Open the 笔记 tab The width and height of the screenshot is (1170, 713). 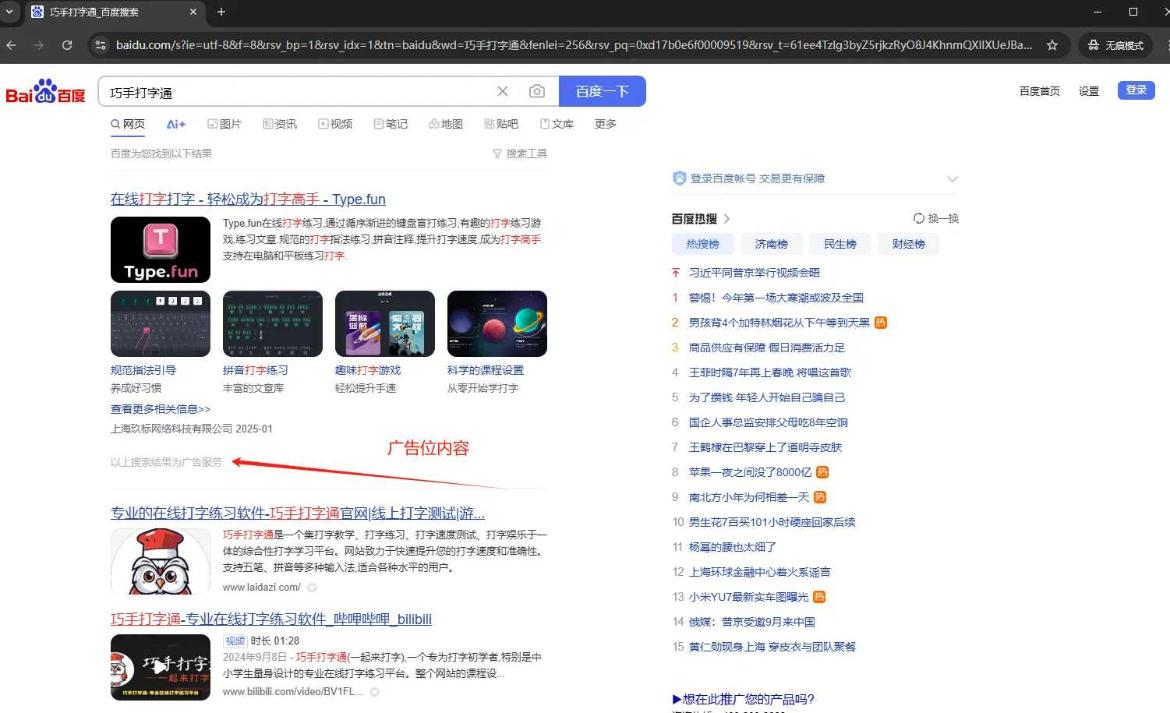click(x=390, y=124)
